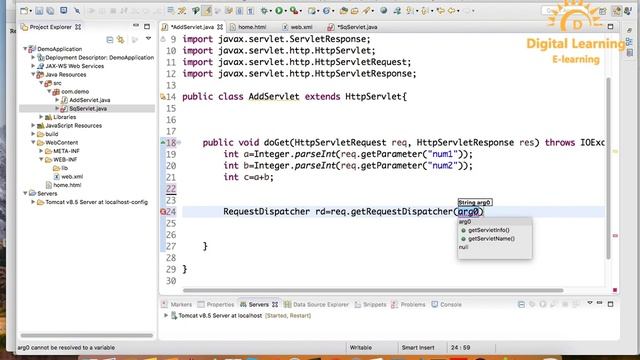Collapse the com.demo package
This screenshot has height=360, width=640.
tap(49, 91)
